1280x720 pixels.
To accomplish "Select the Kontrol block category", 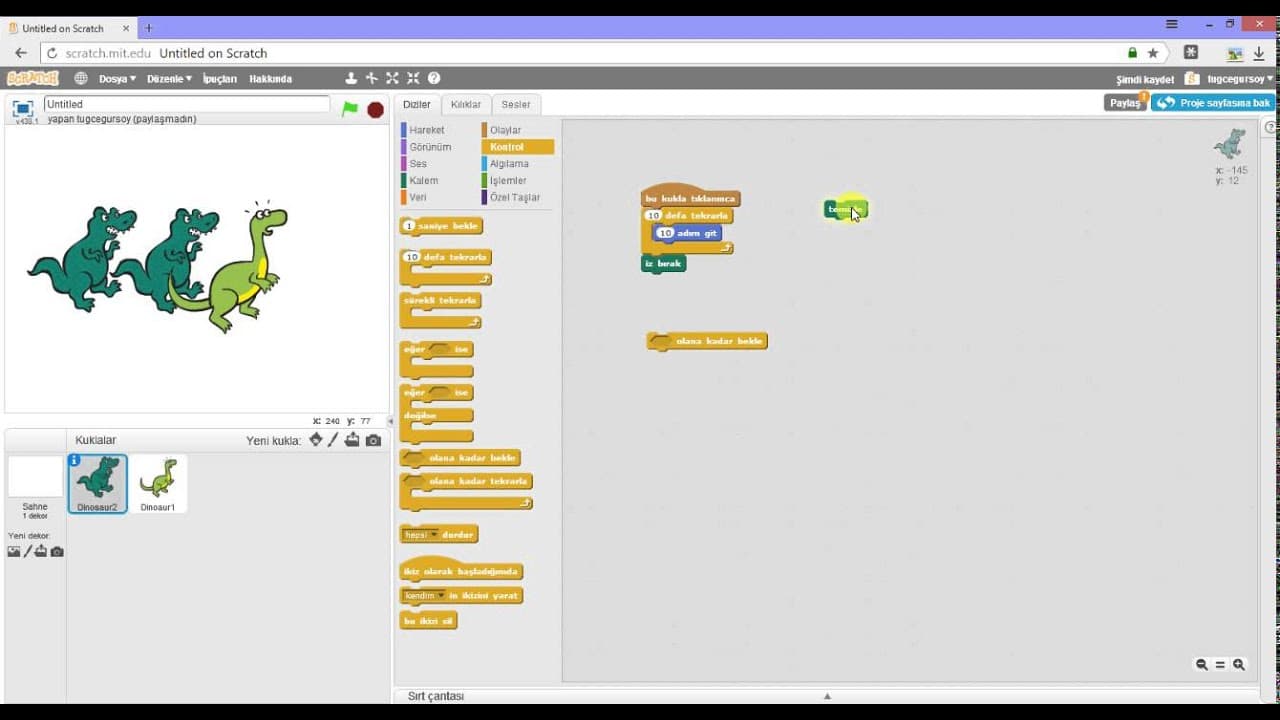I will tap(507, 147).
